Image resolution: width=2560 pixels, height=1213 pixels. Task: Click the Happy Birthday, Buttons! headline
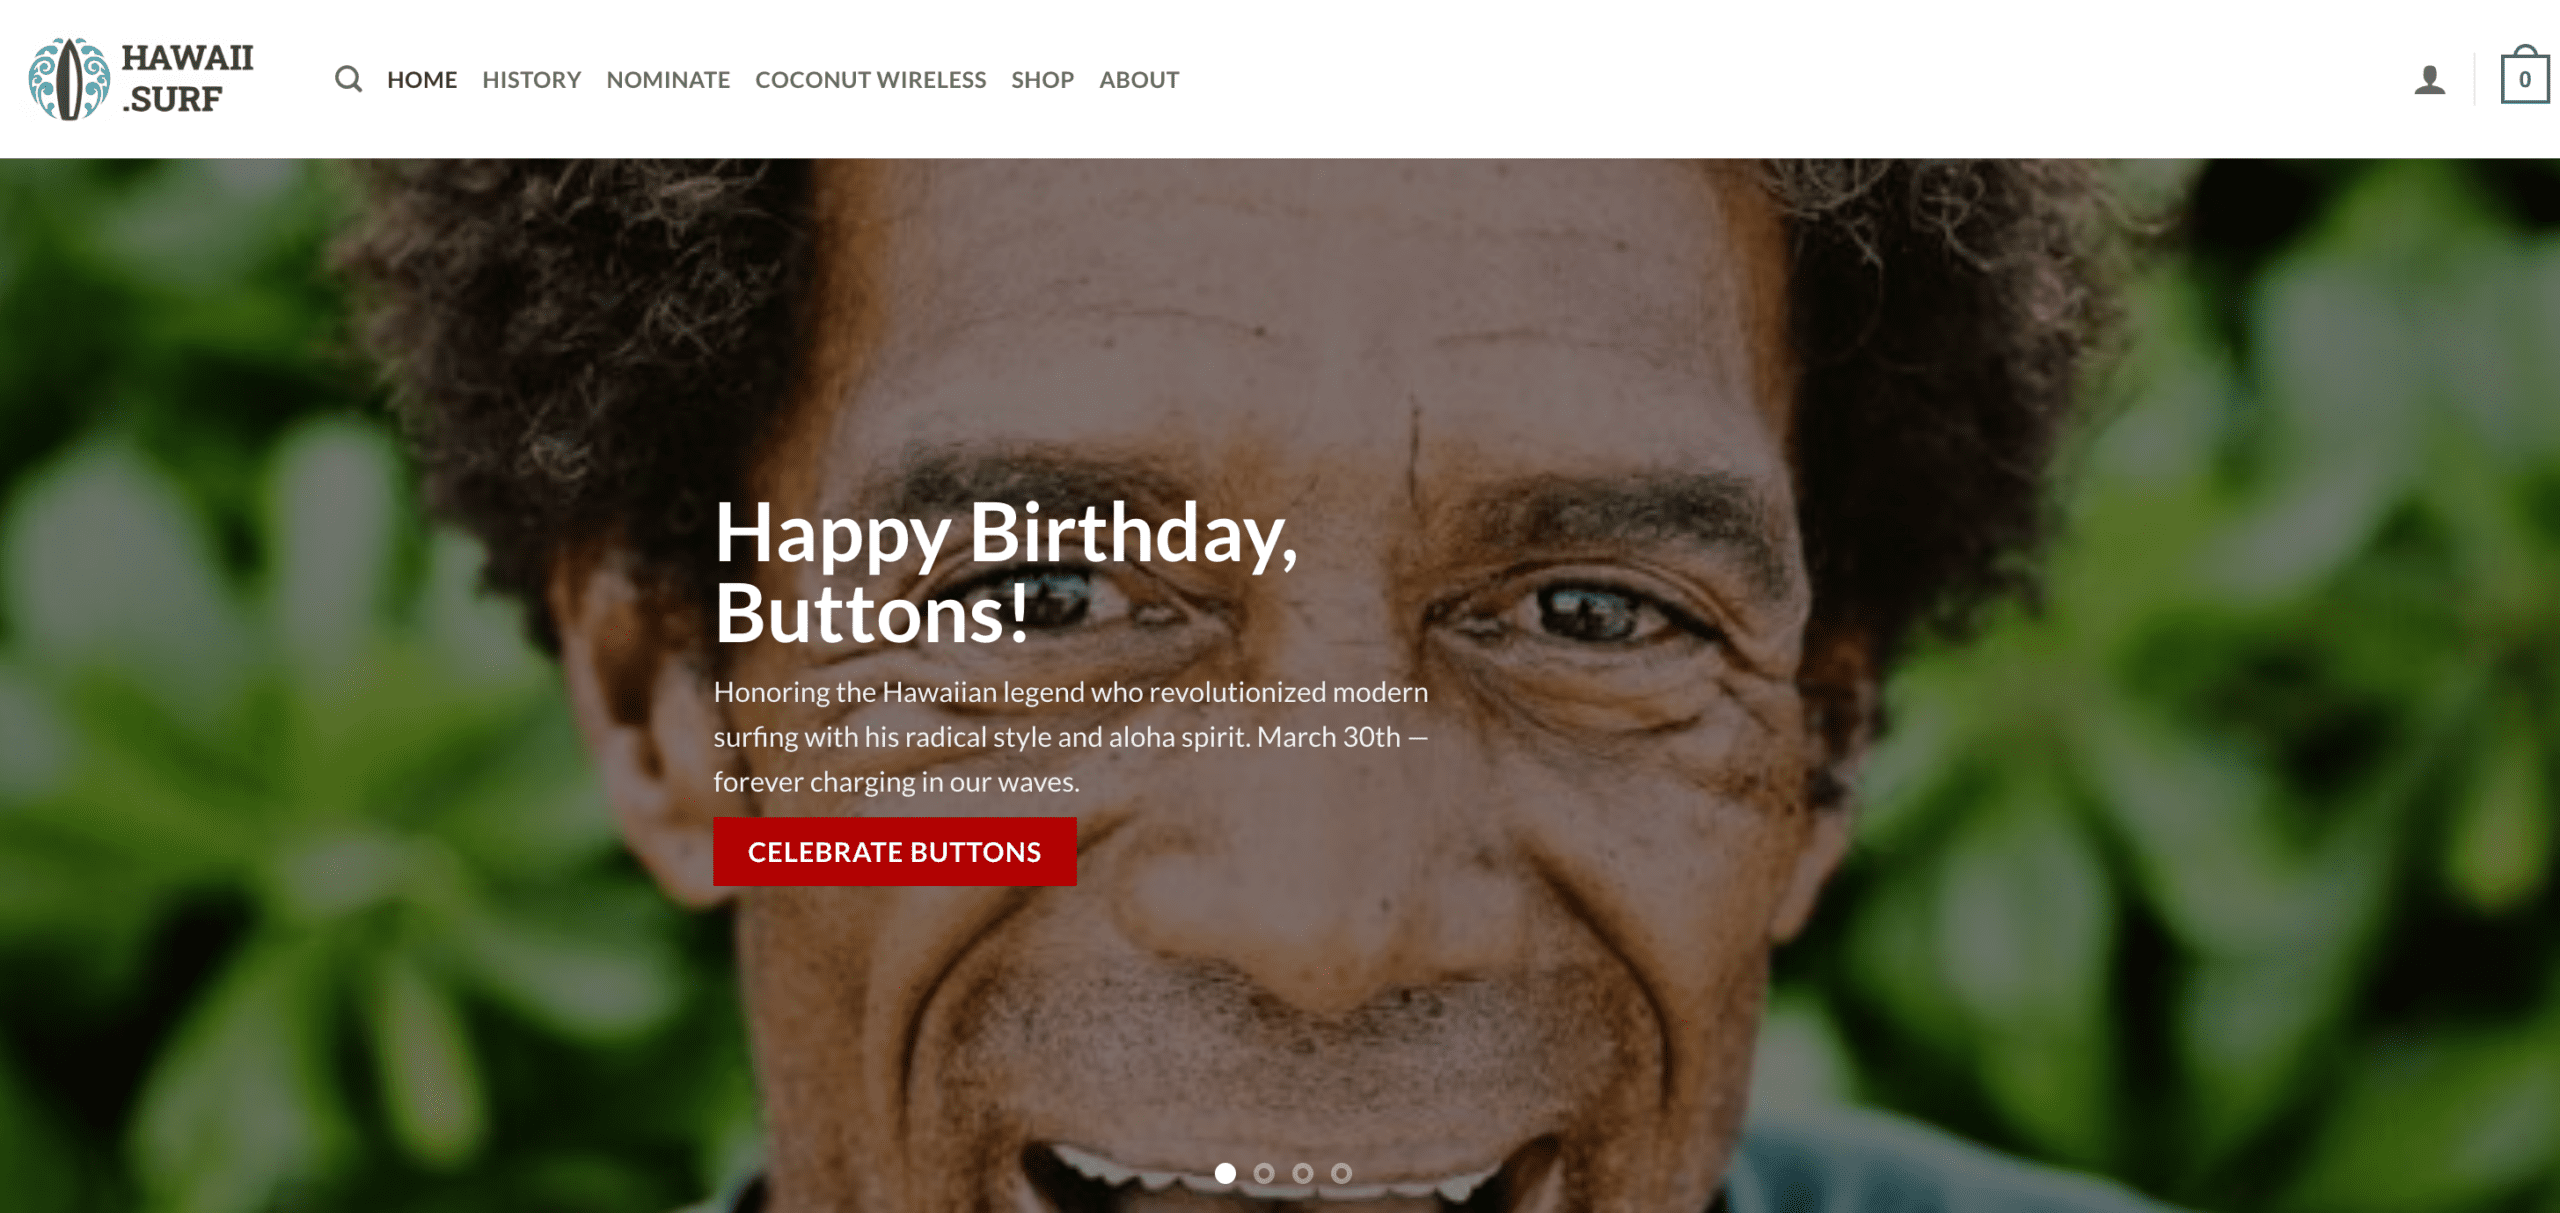click(1006, 573)
